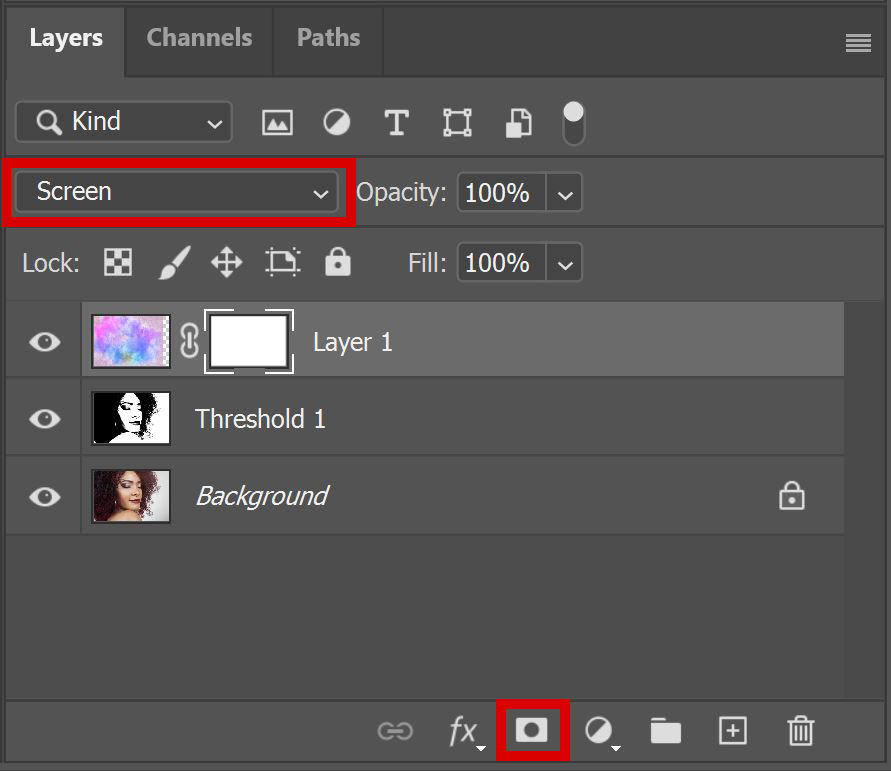Expand the Fill slider arrow

click(564, 263)
